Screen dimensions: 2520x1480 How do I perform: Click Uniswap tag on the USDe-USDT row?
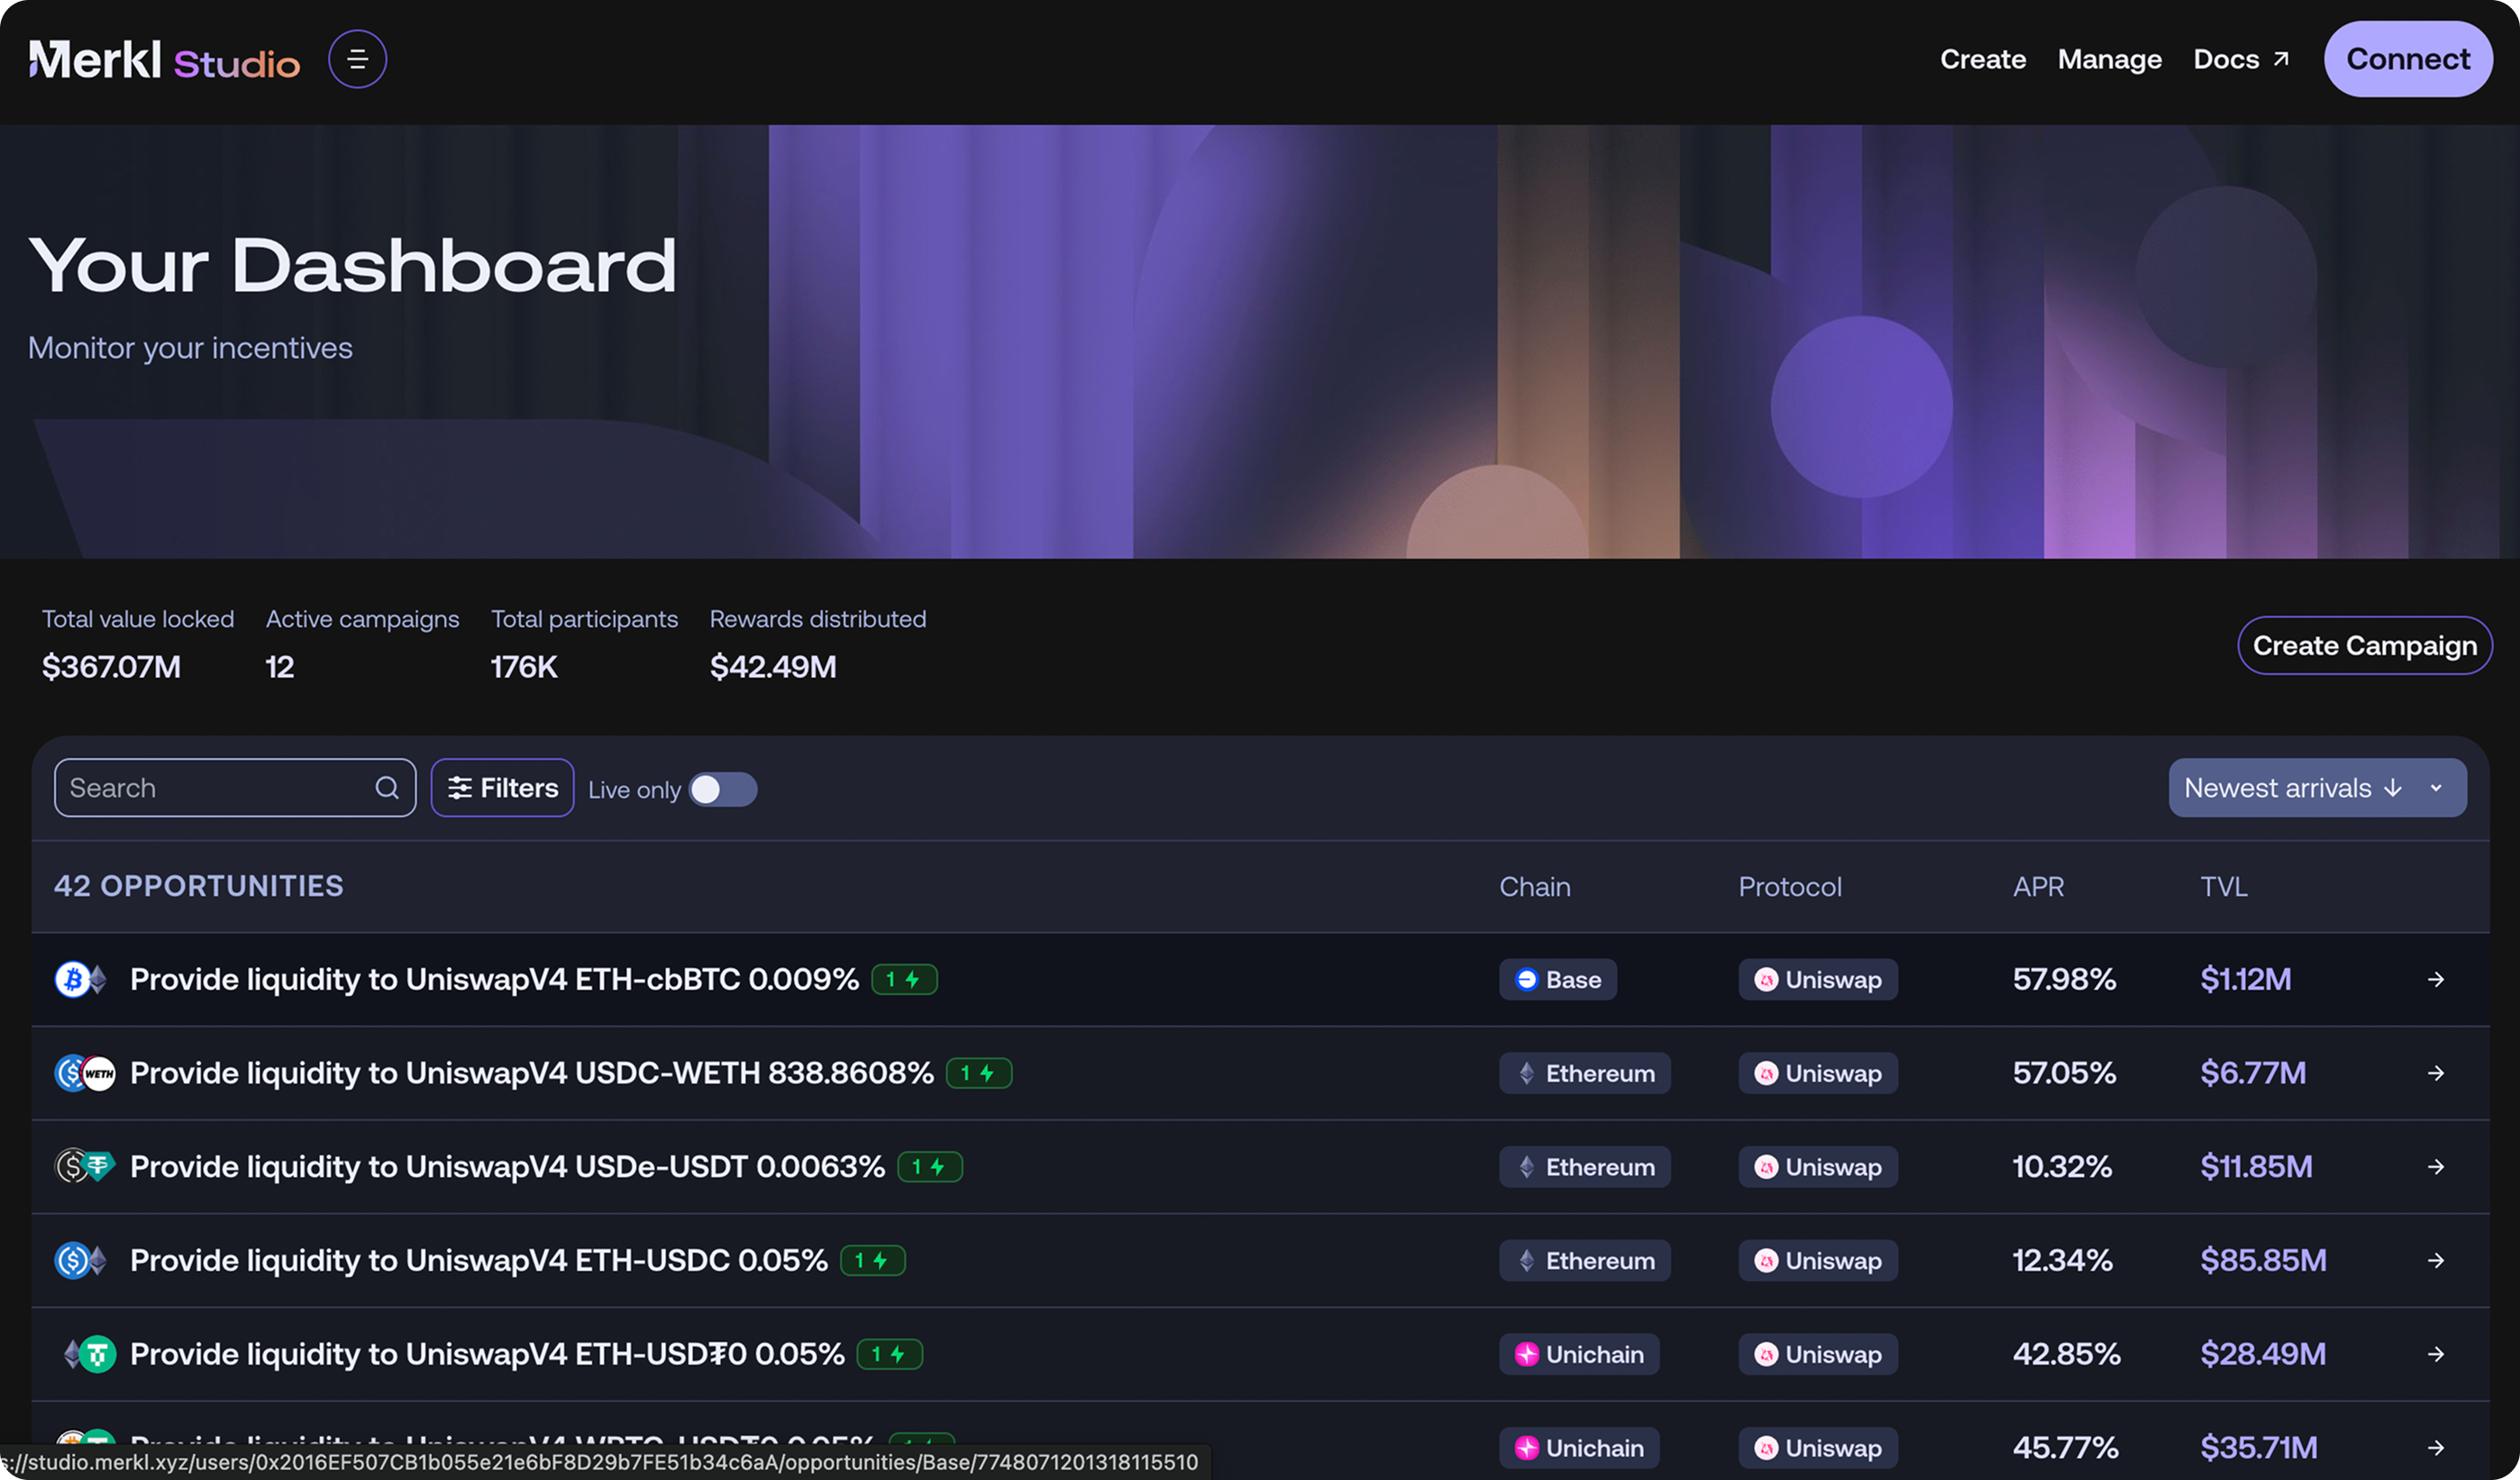[1818, 1166]
